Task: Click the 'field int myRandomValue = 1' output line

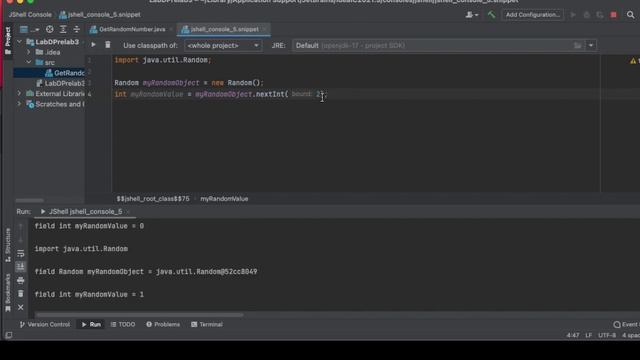Action: 89,294
